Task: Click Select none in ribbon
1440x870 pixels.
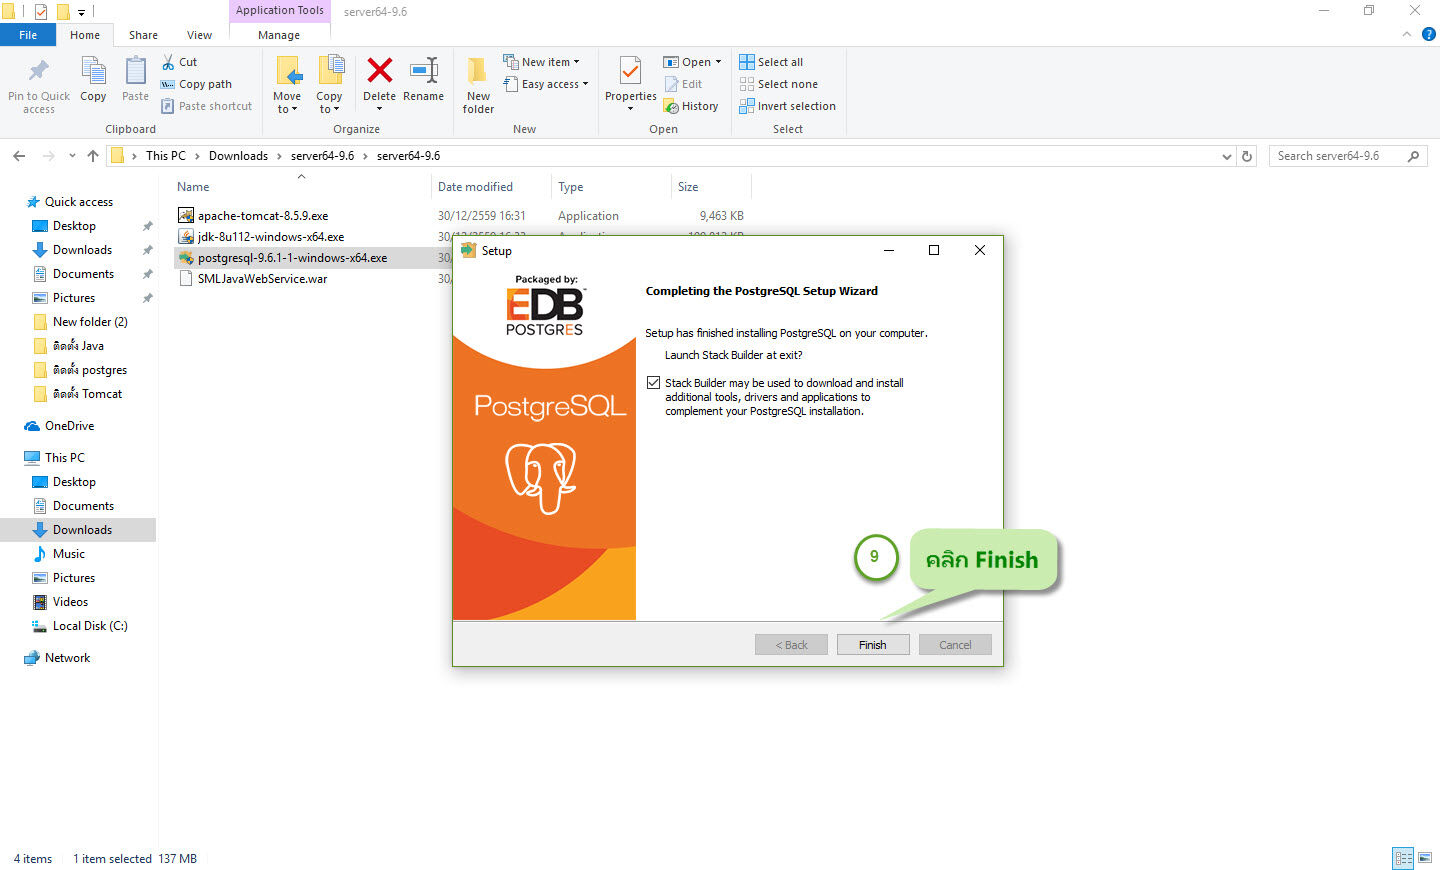Action: pos(779,84)
